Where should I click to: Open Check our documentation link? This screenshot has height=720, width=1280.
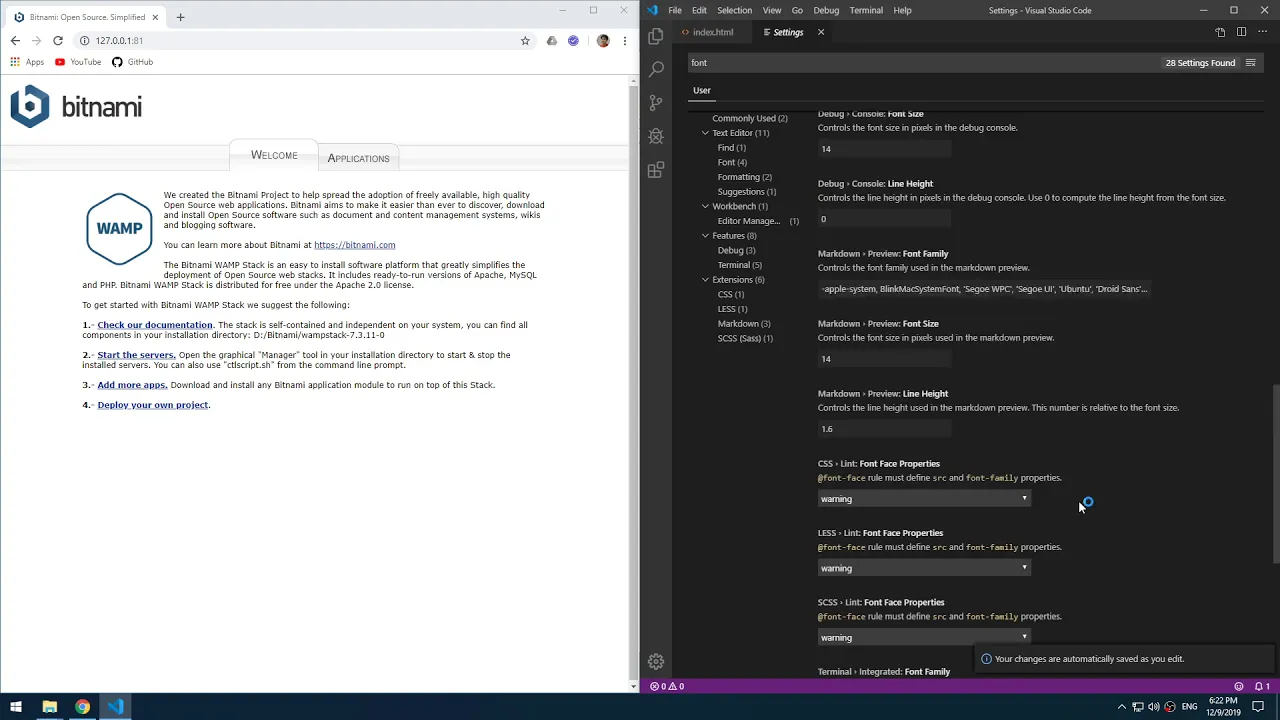(x=155, y=325)
